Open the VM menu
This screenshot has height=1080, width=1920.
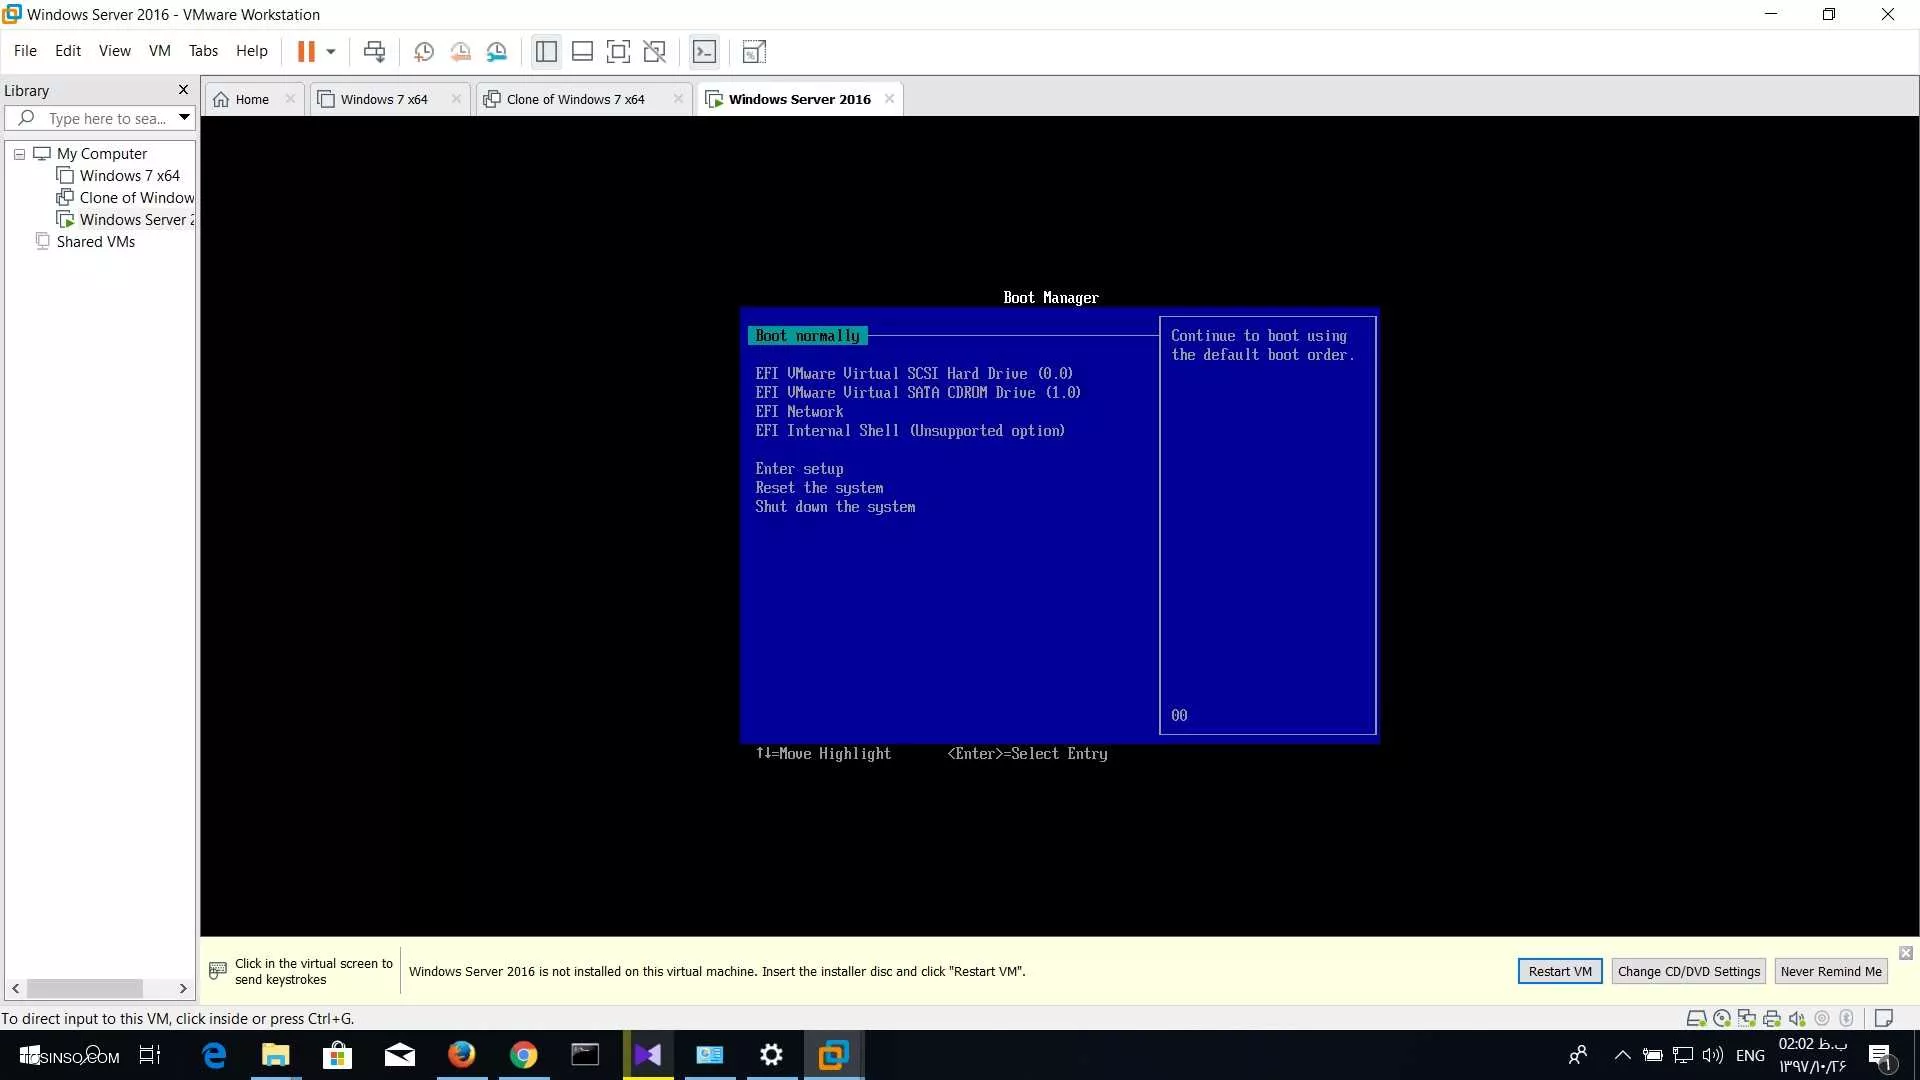click(159, 51)
